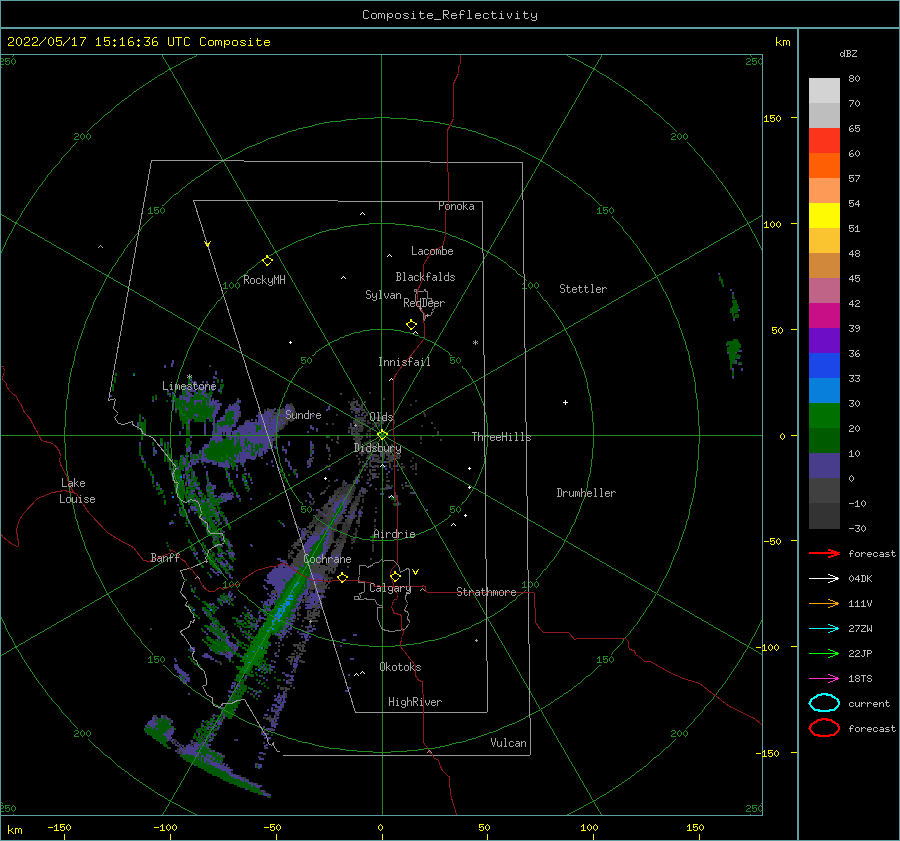
Task: Click the Ponoka label
Action: 456,206
